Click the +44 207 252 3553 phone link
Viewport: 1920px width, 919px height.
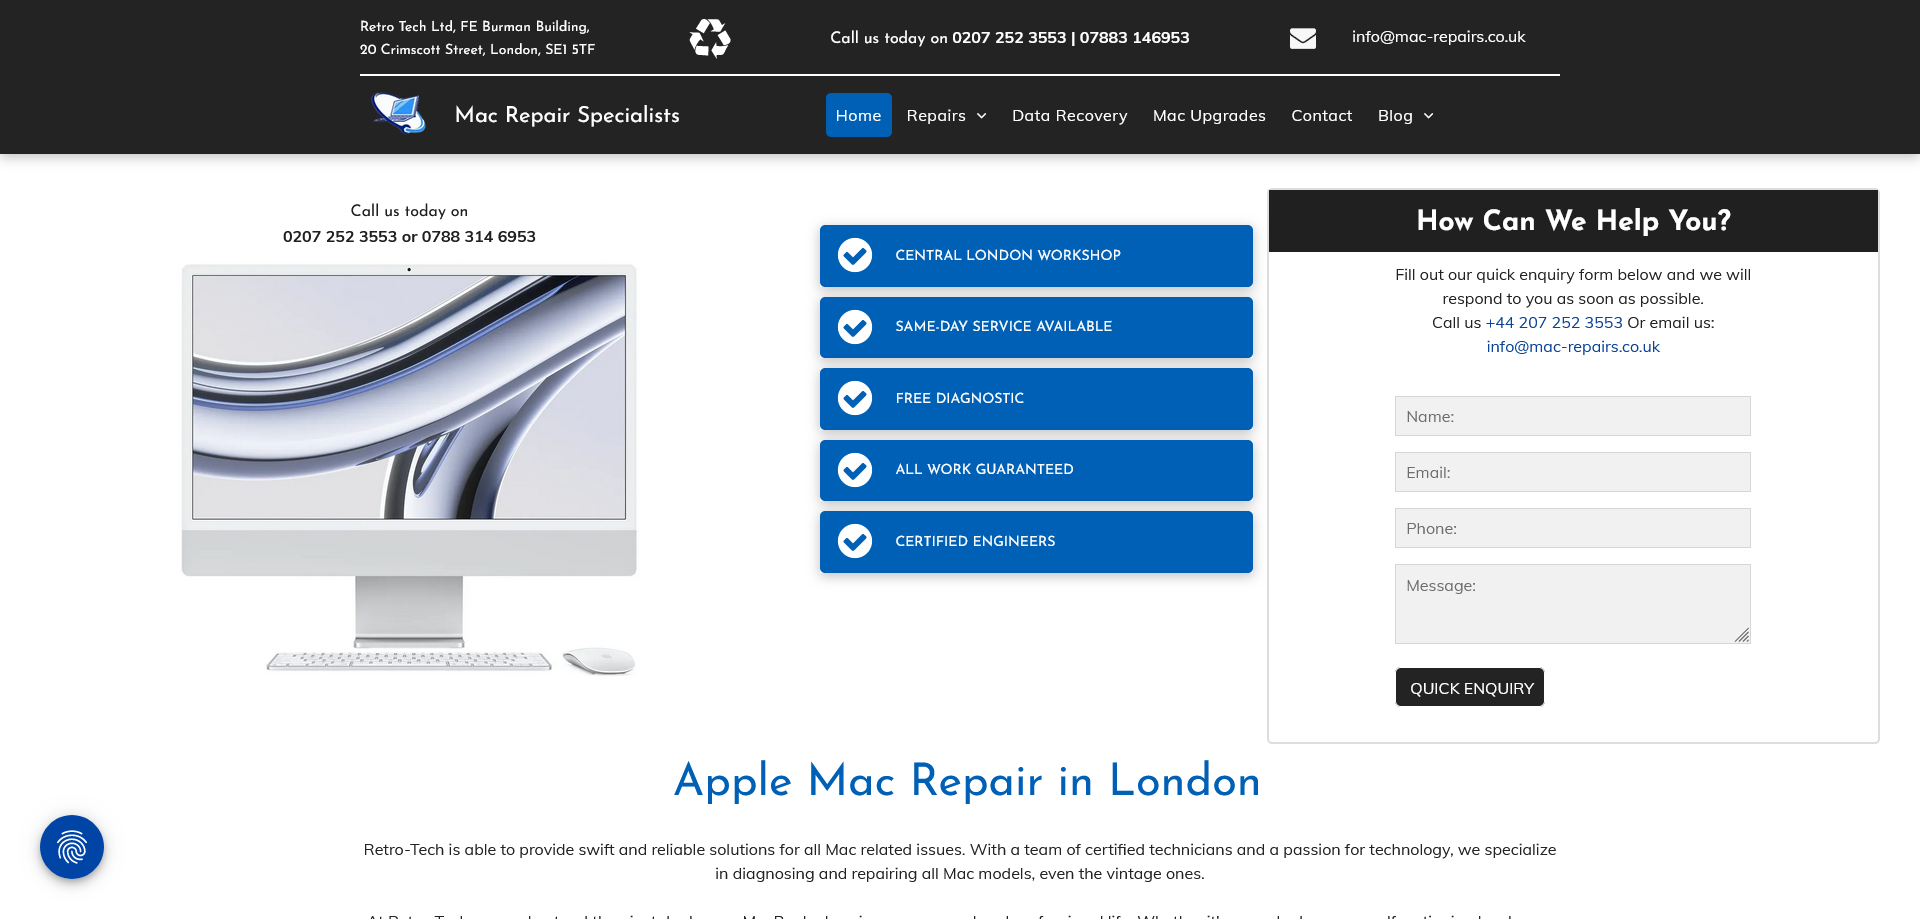pyautogui.click(x=1554, y=323)
